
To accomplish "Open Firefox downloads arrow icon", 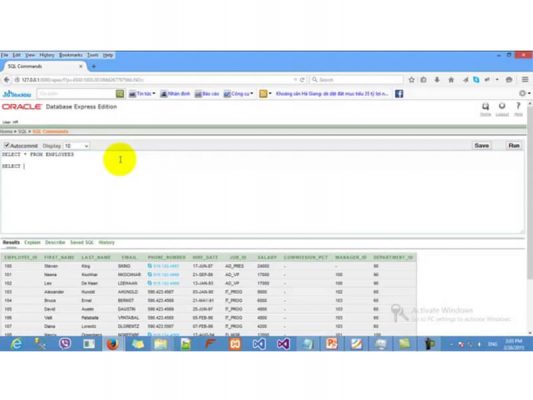I will (x=437, y=80).
